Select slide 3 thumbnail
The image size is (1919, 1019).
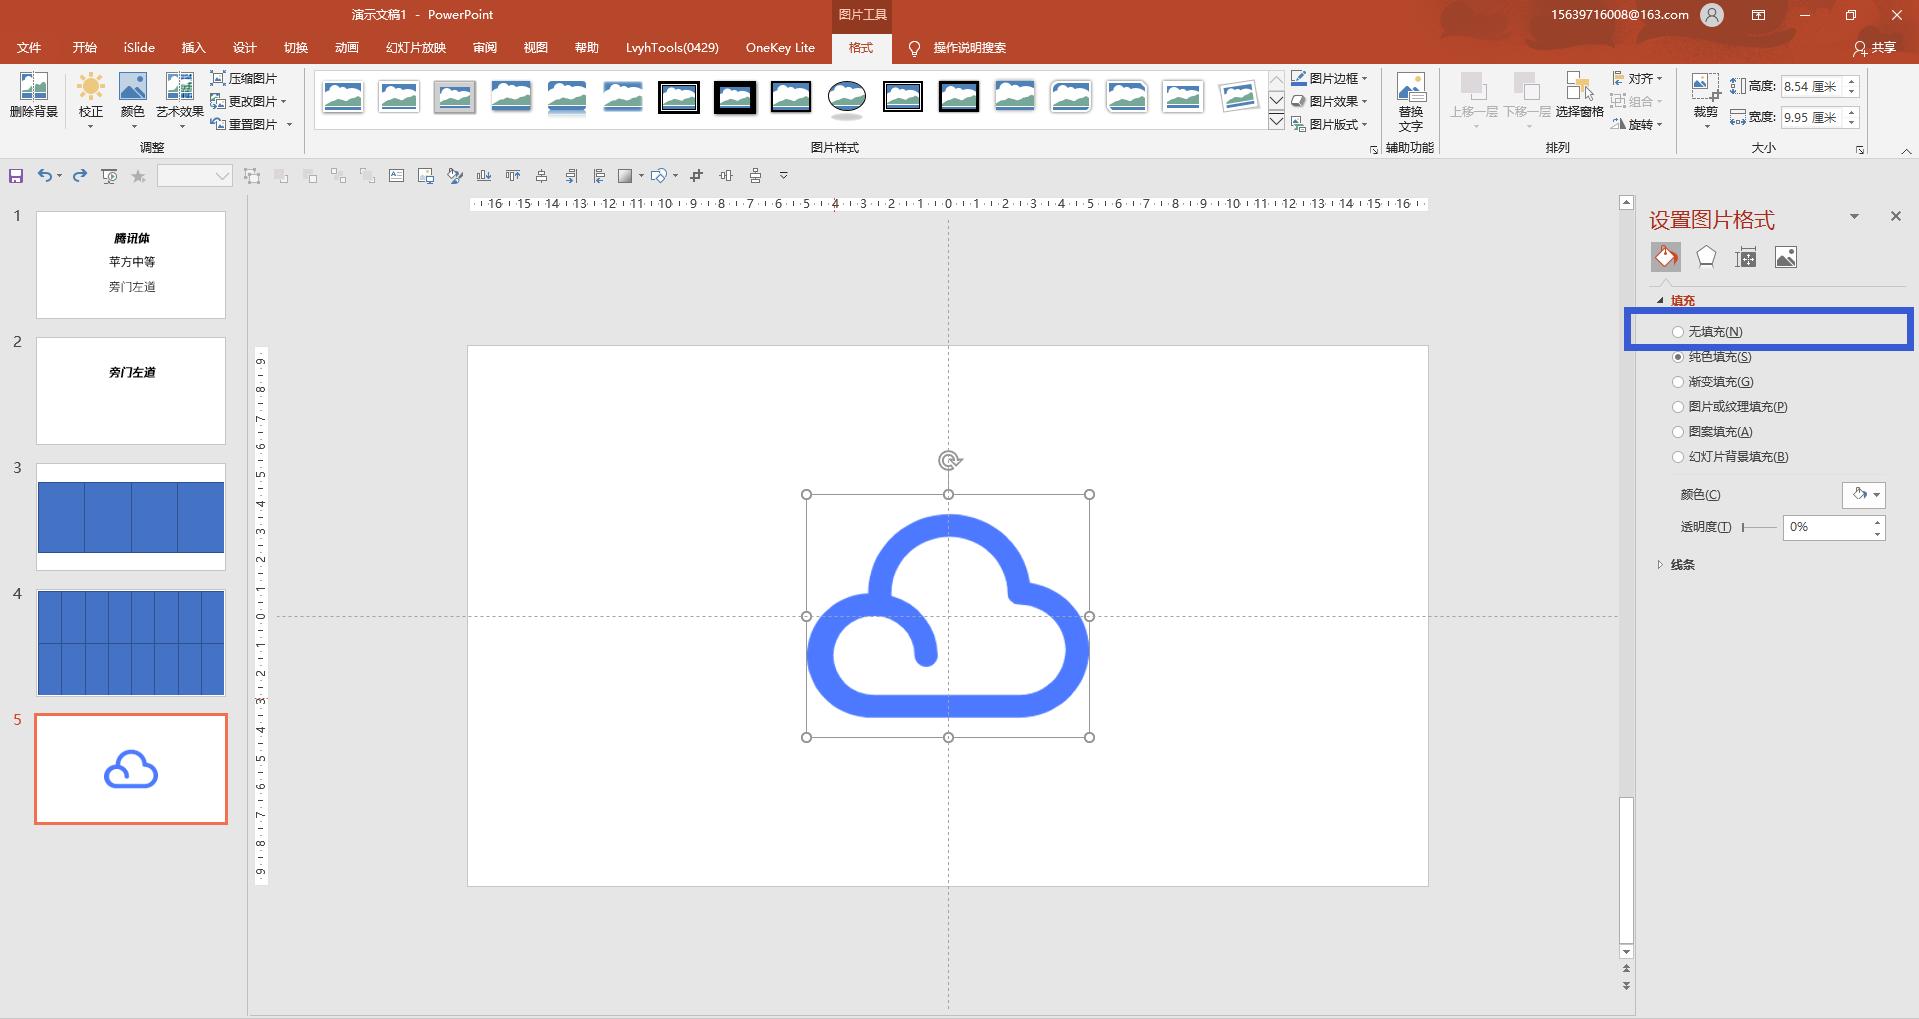(131, 517)
